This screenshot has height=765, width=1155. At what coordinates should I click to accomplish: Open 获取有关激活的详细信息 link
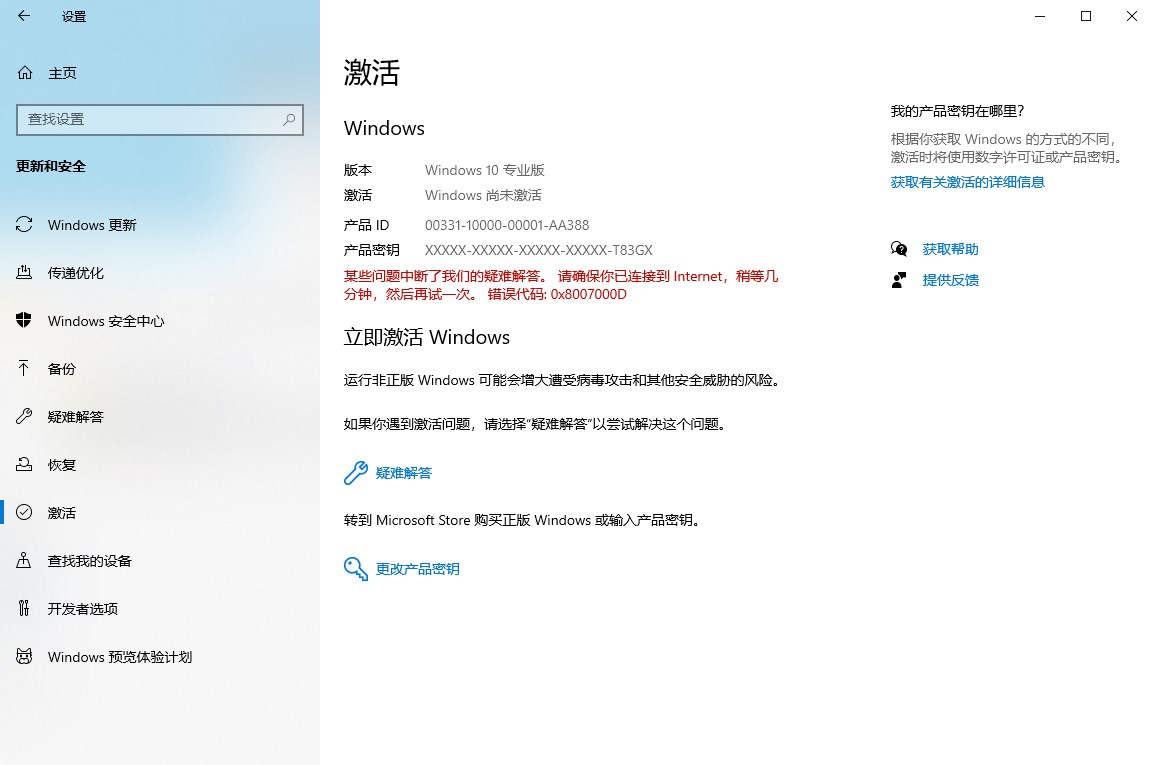[x=967, y=182]
